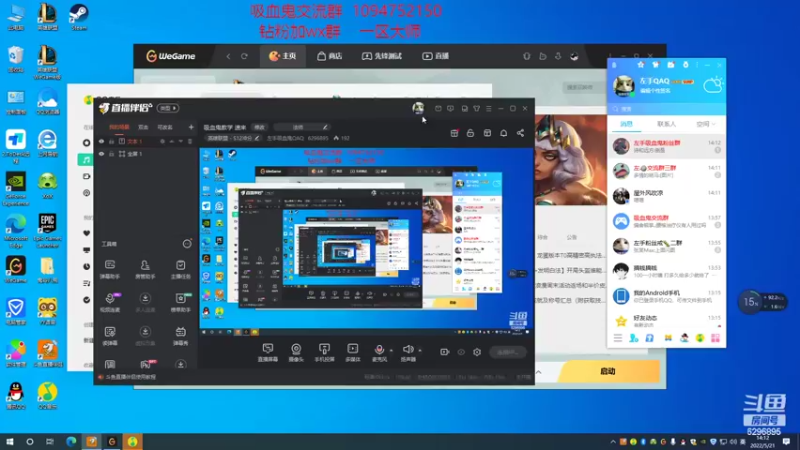Click the record video icon beside settings
800x450 pixels.
click(x=444, y=352)
